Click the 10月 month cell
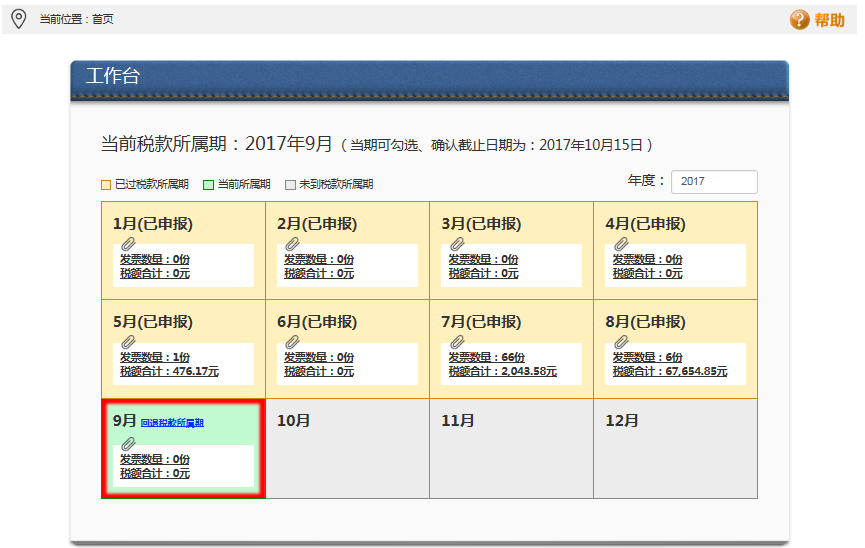Viewport: 865px width, 548px height. (348, 449)
